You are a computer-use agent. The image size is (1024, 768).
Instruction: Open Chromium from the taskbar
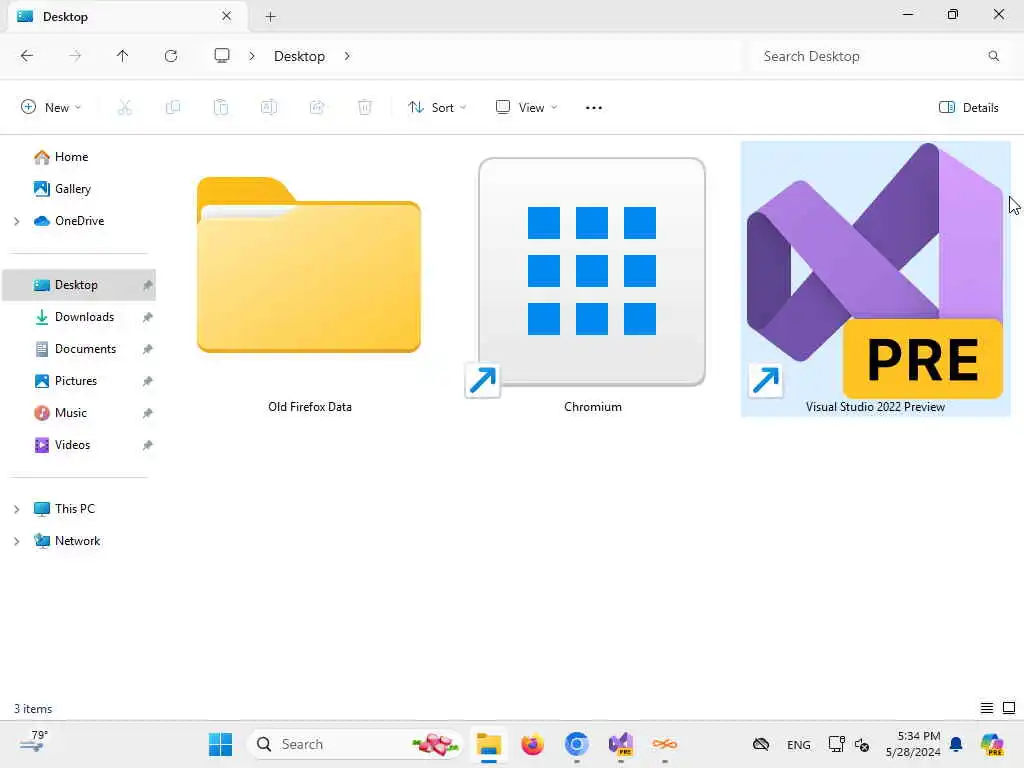click(x=577, y=744)
